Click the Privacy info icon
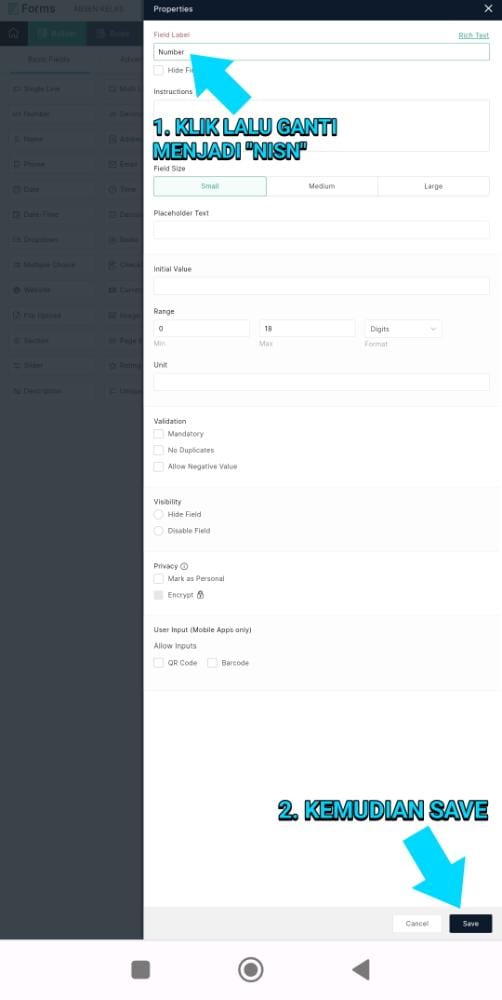 coord(184,566)
